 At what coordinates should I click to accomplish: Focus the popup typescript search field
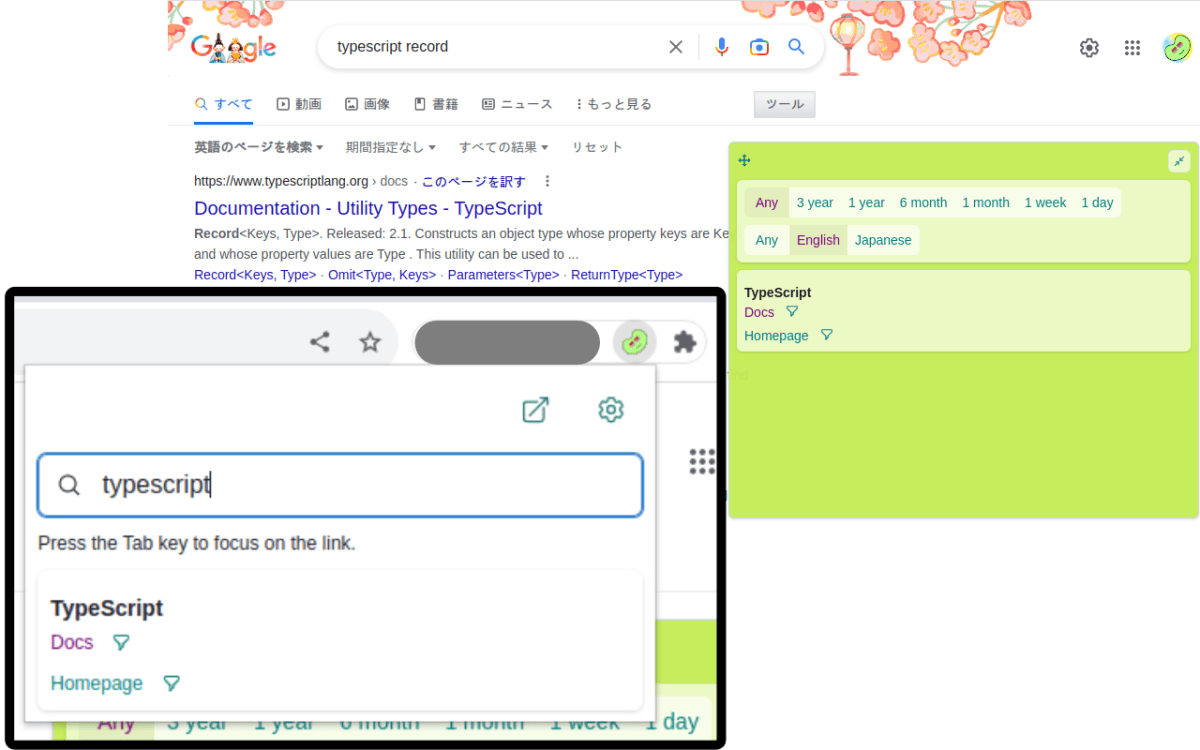tap(340, 485)
